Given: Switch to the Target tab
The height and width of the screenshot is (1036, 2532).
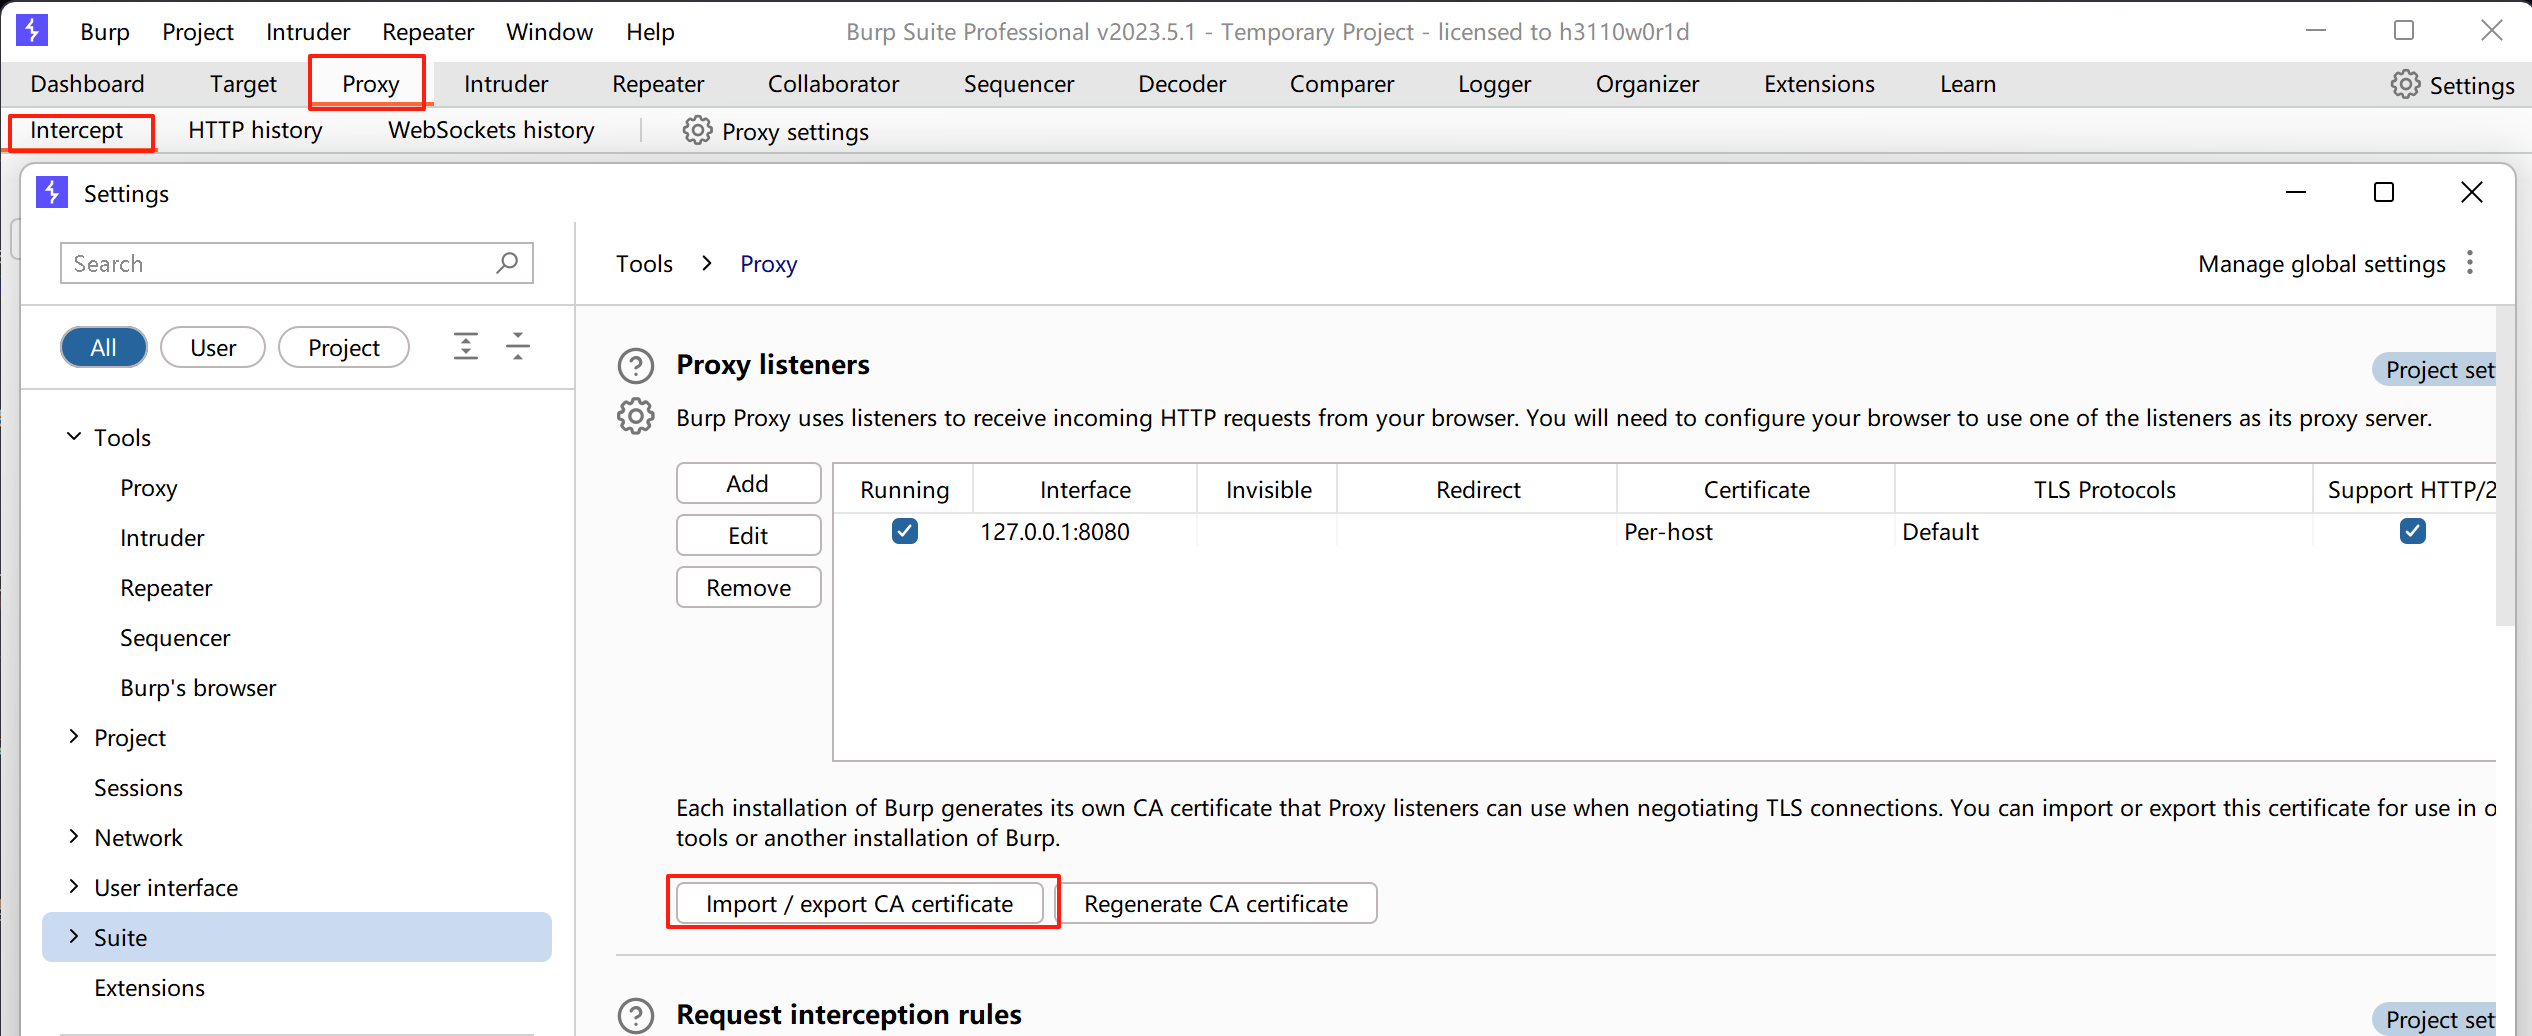Looking at the screenshot, I should coord(243,84).
